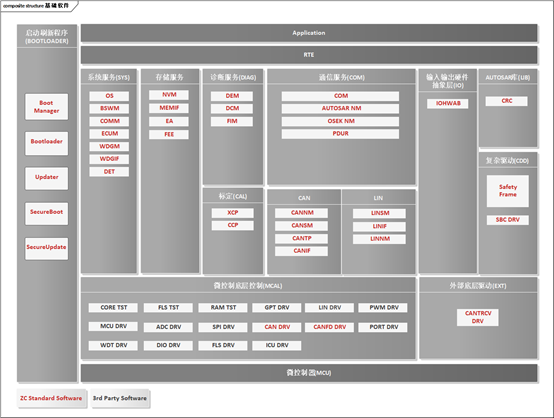Select the SecureUpdate block
Screen dimensions: 554x418
pos(46,248)
